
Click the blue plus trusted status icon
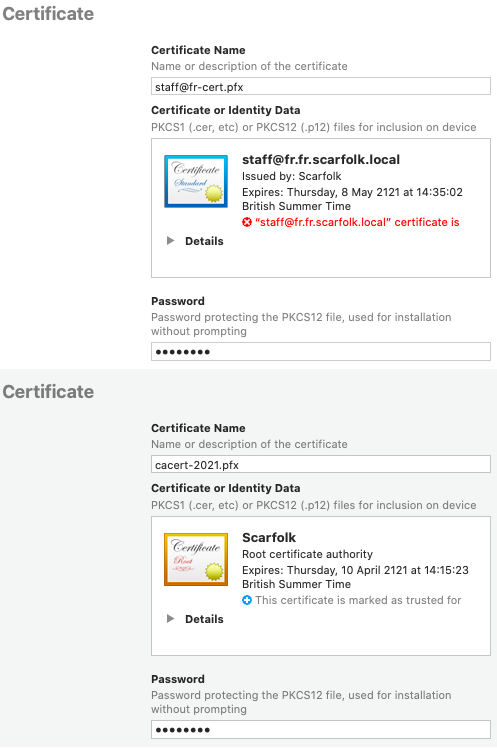[247, 600]
